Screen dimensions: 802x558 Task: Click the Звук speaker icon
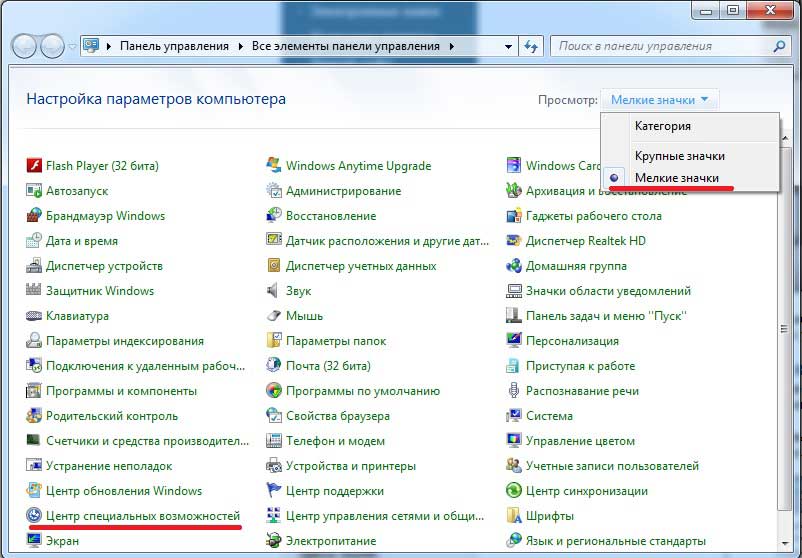274,291
